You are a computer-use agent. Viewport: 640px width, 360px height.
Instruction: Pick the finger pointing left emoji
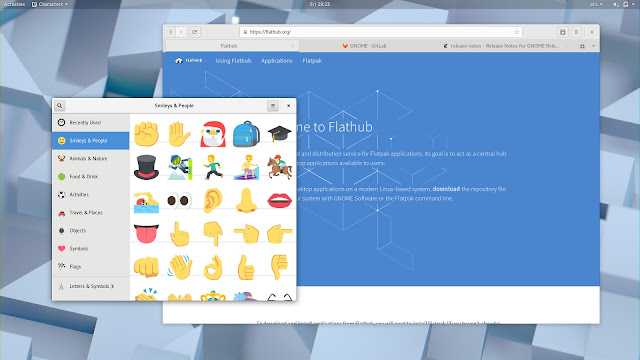246,234
